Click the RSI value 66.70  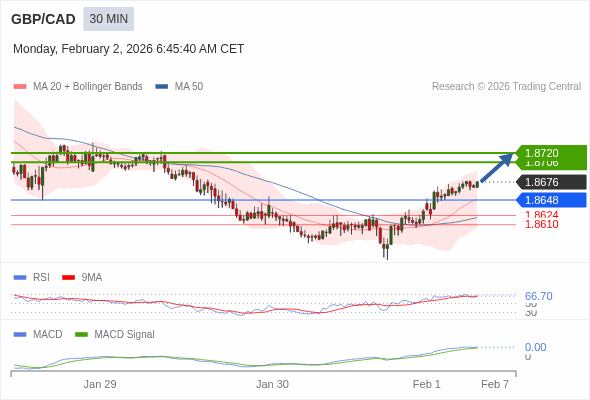coord(539,296)
